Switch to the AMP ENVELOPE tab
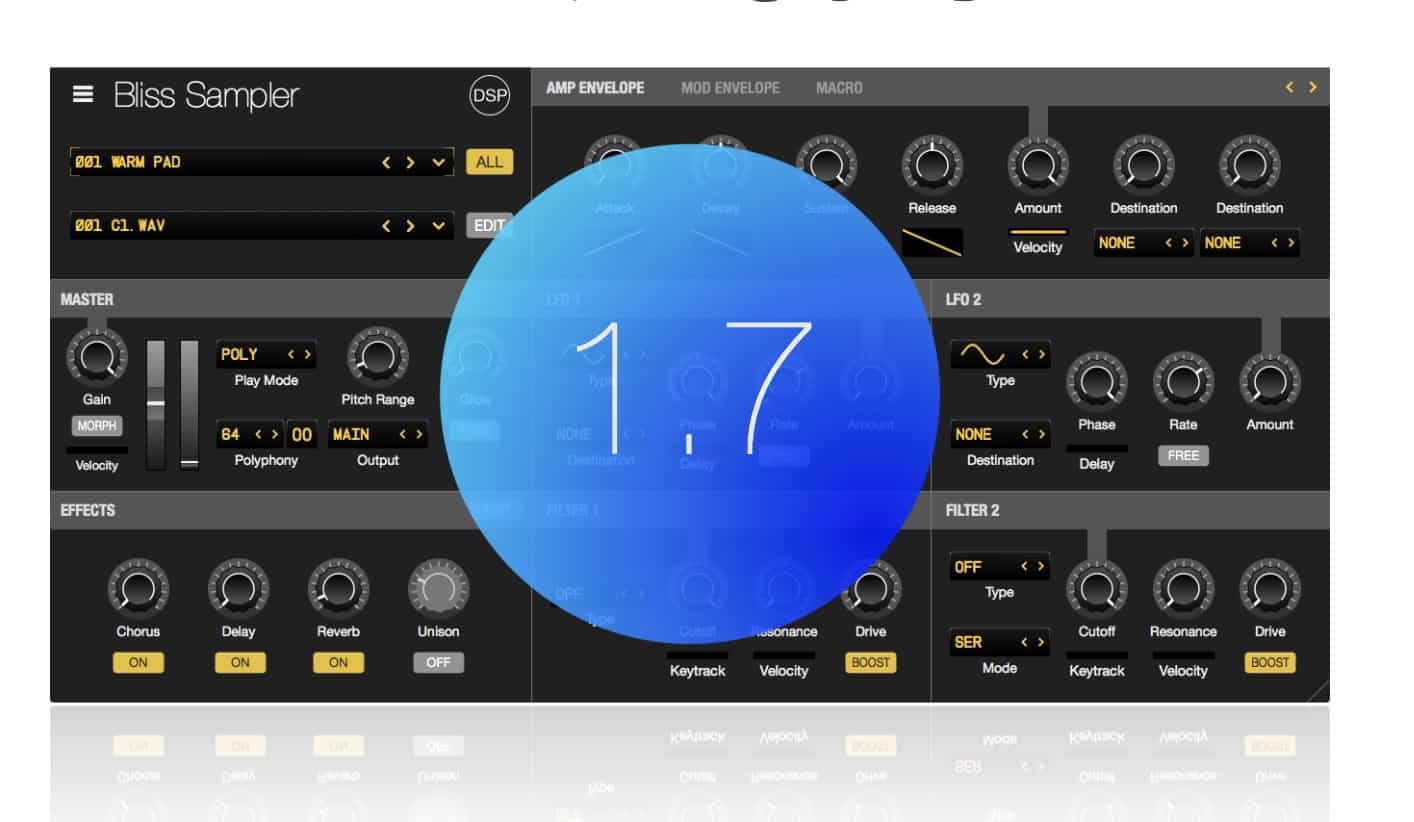The height and width of the screenshot is (822, 1414). [595, 88]
